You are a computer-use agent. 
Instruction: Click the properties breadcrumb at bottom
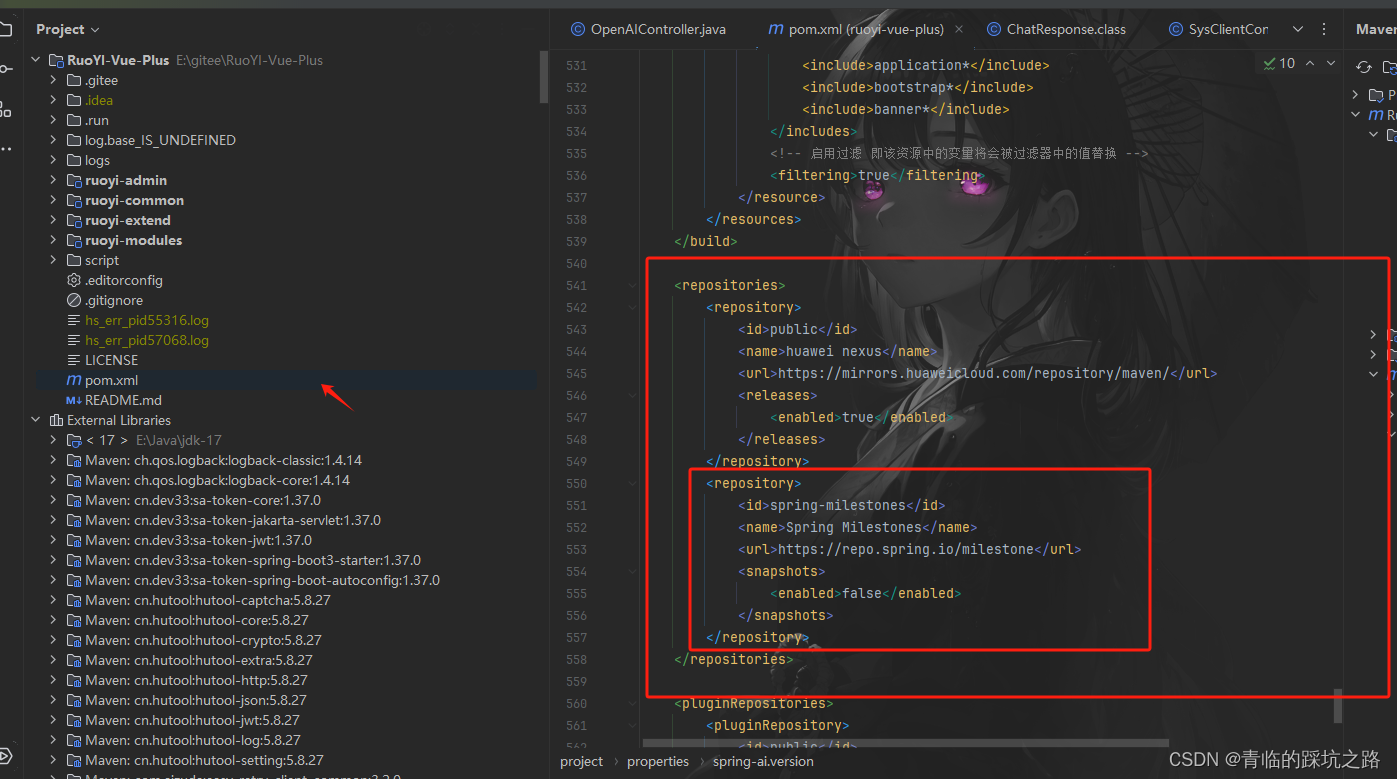(657, 761)
